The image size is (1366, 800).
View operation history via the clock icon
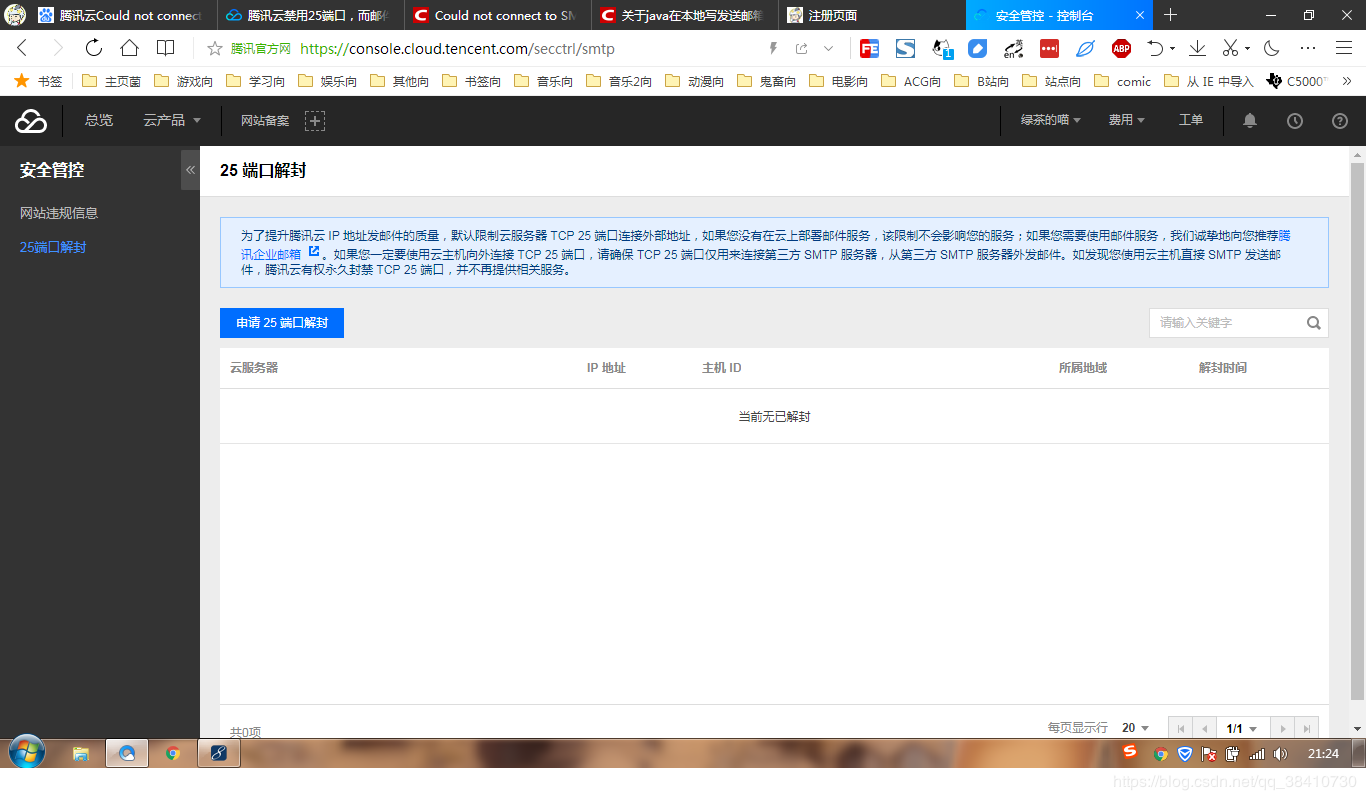click(1295, 120)
